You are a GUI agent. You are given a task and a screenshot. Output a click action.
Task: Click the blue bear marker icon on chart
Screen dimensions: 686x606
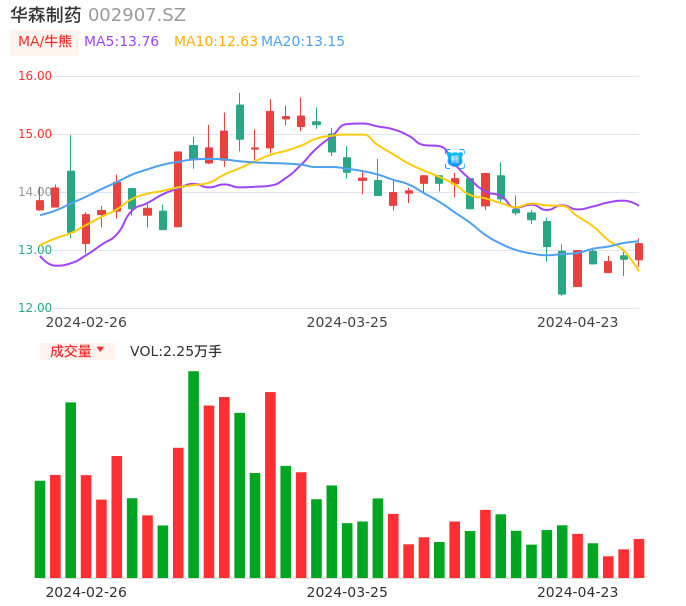(x=455, y=159)
